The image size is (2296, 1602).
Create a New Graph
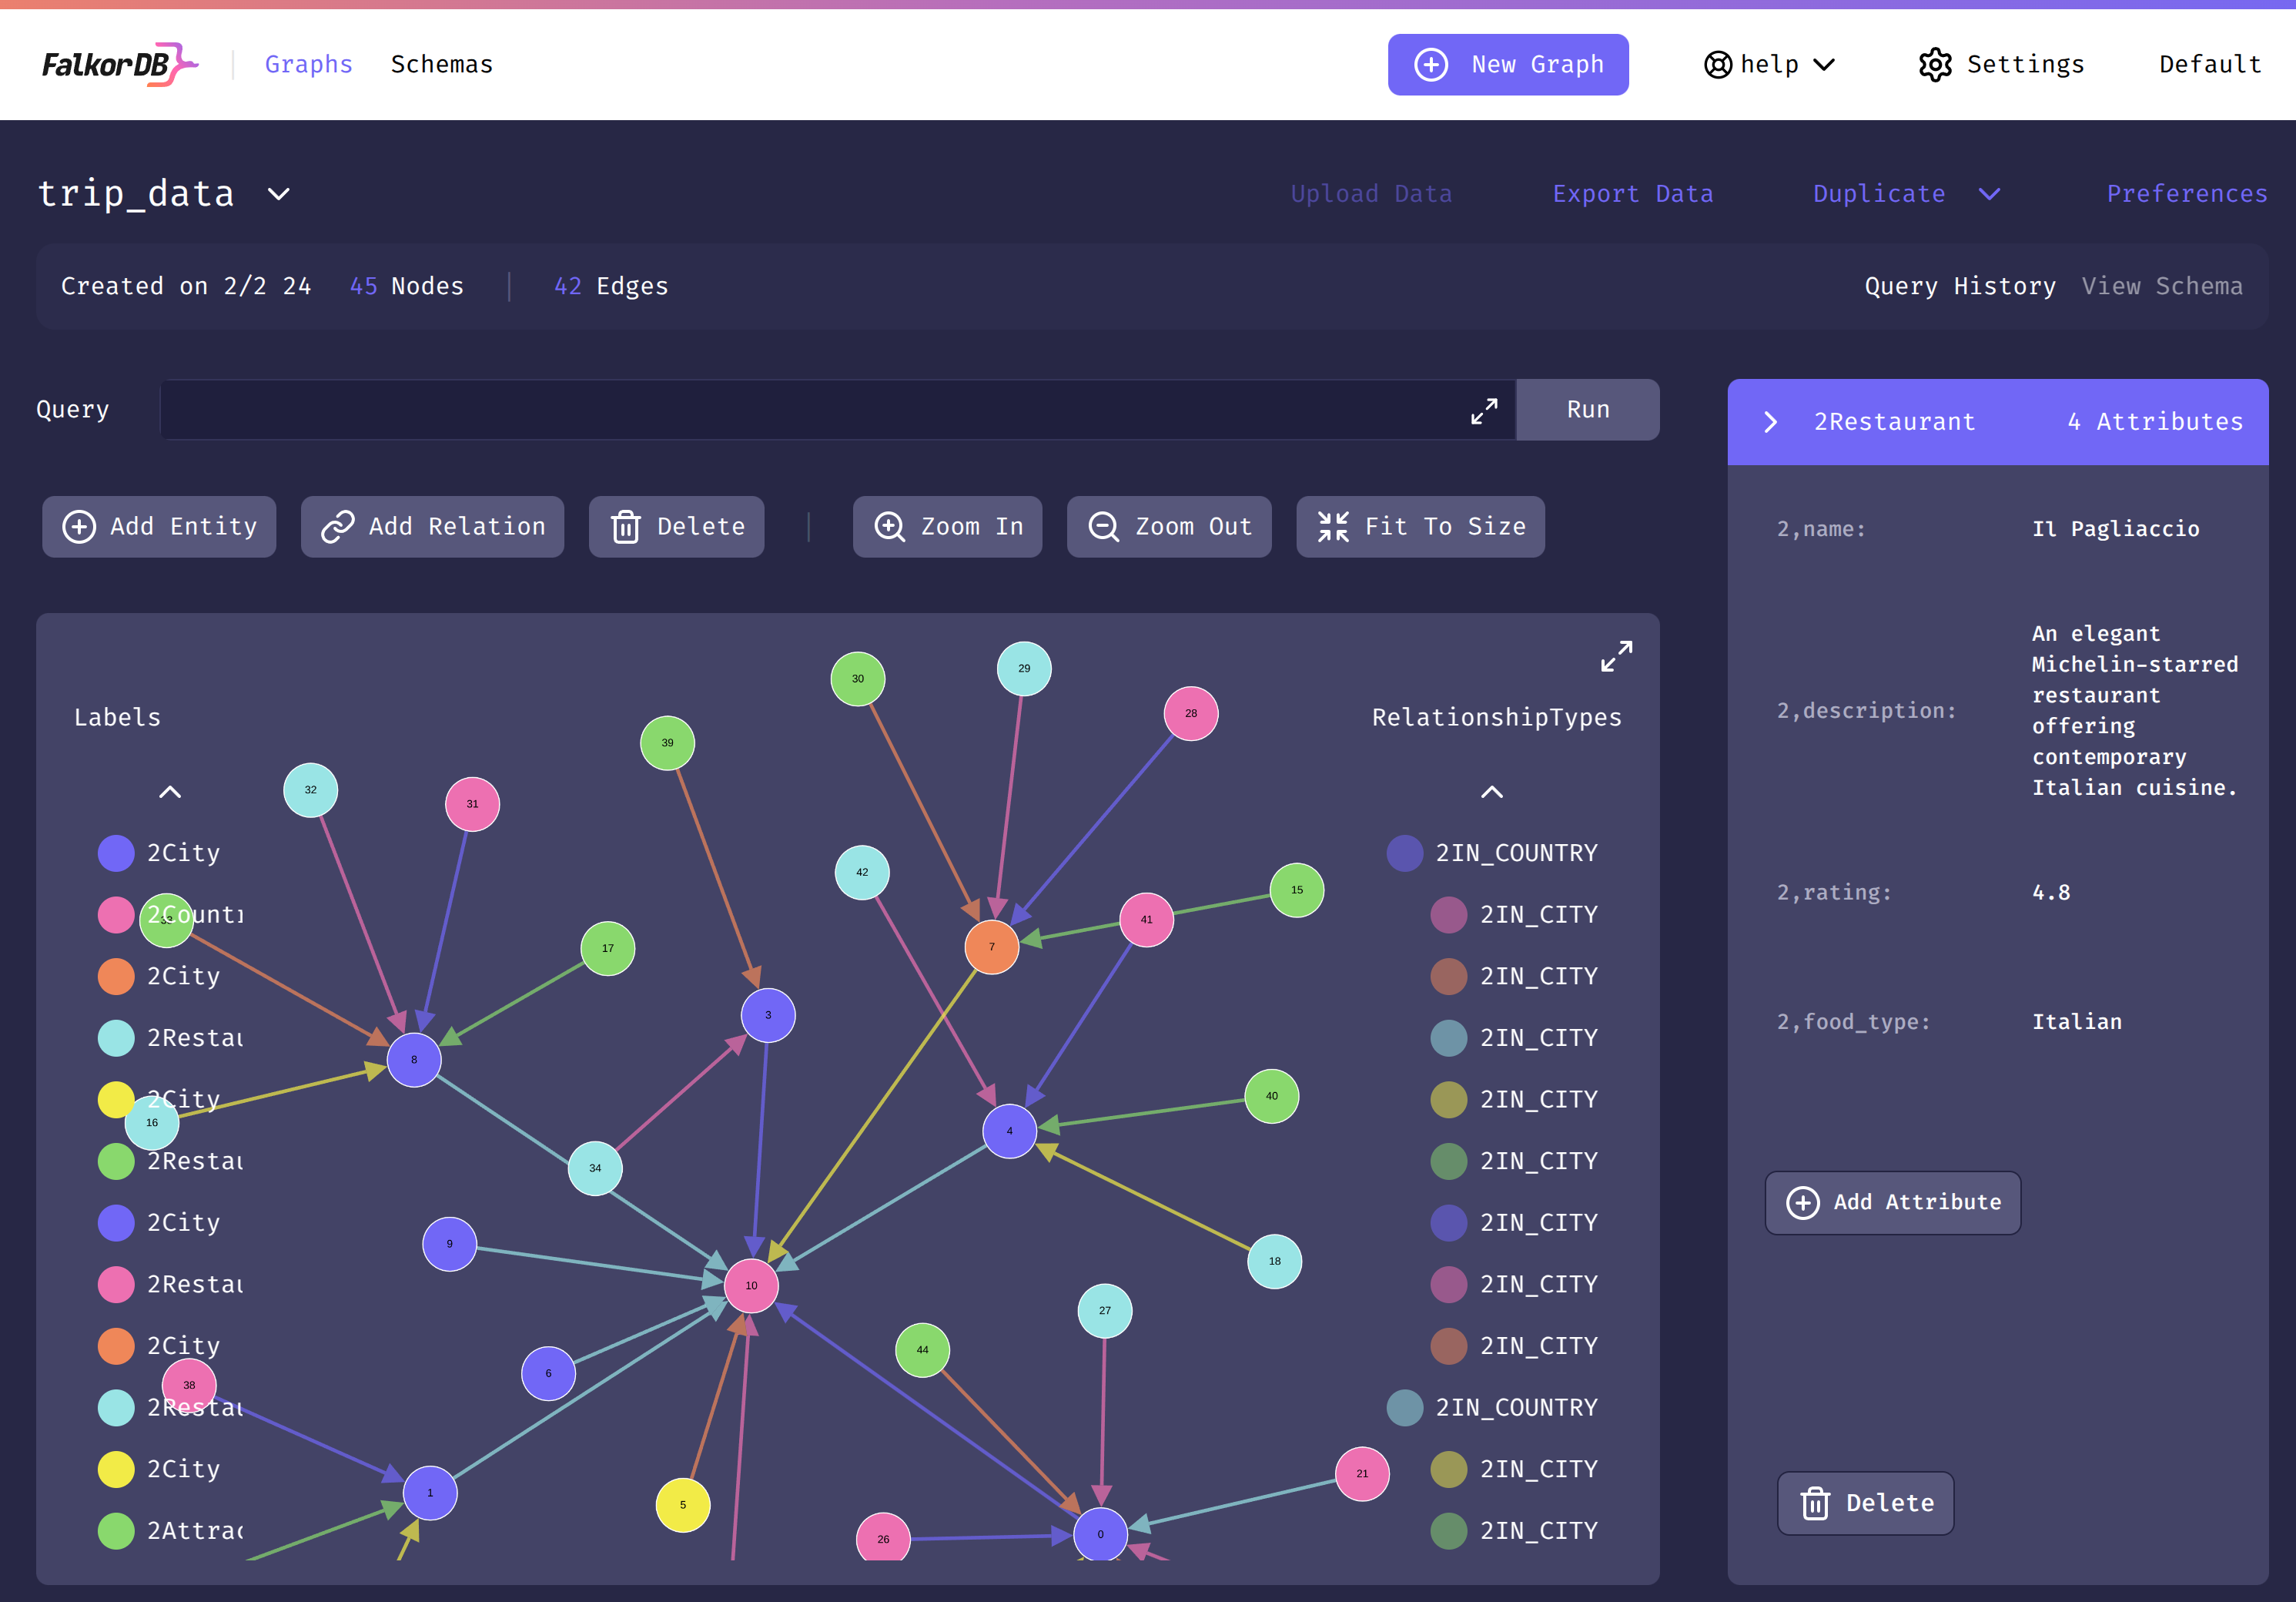point(1507,64)
